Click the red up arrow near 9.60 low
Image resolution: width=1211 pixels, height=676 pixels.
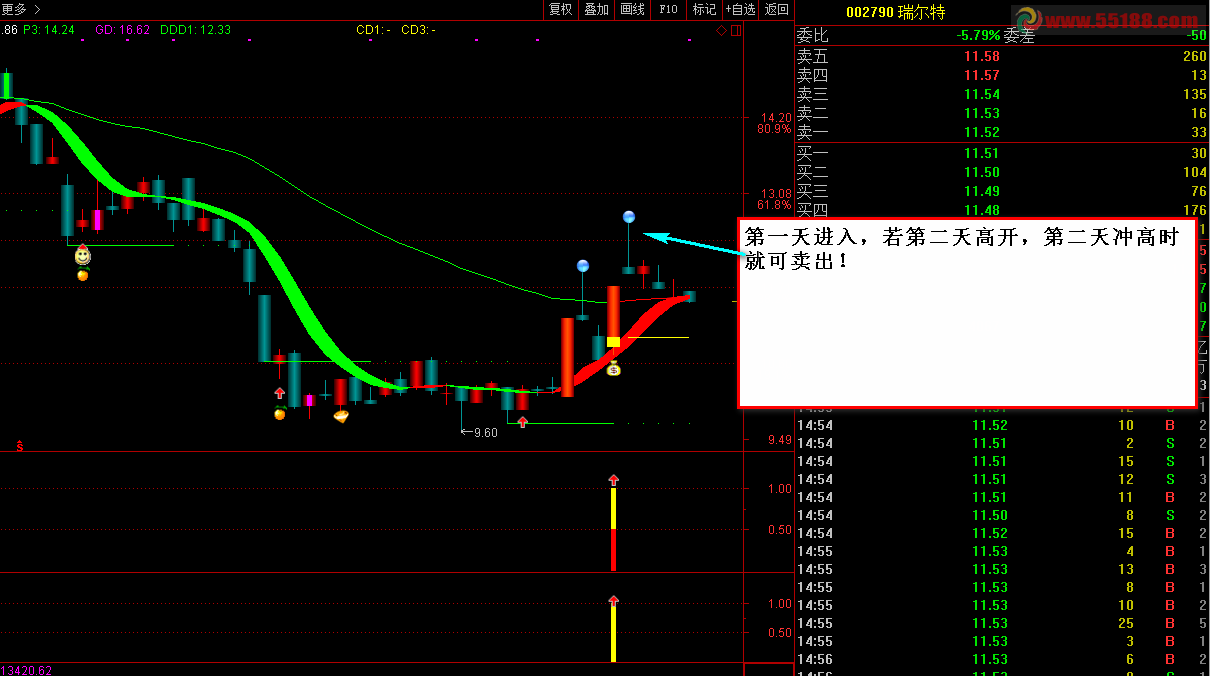click(x=522, y=422)
